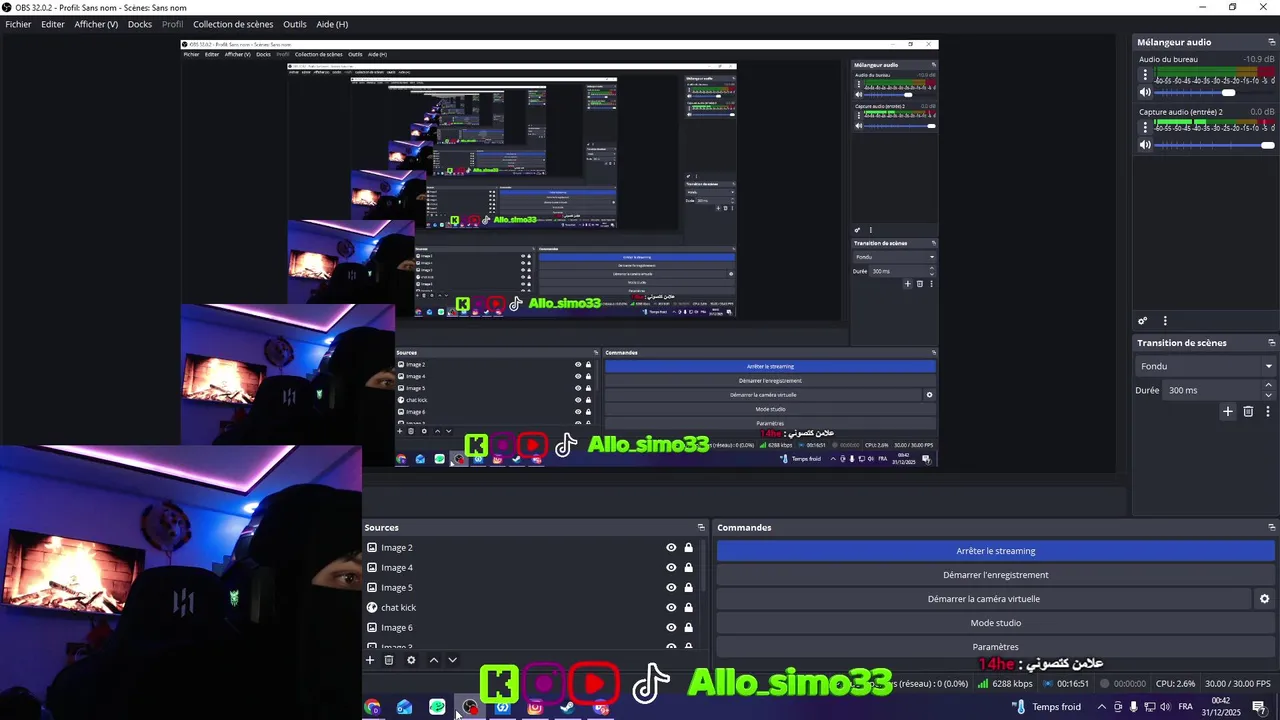Hide the Image 2 source

coord(671,547)
